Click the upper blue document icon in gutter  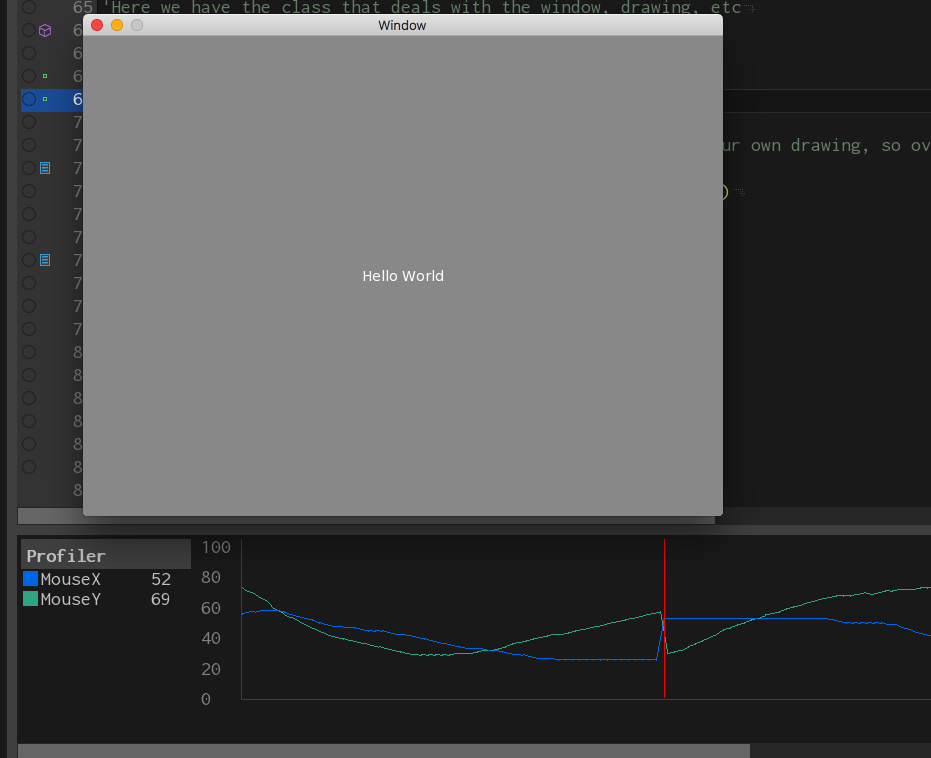click(44, 168)
